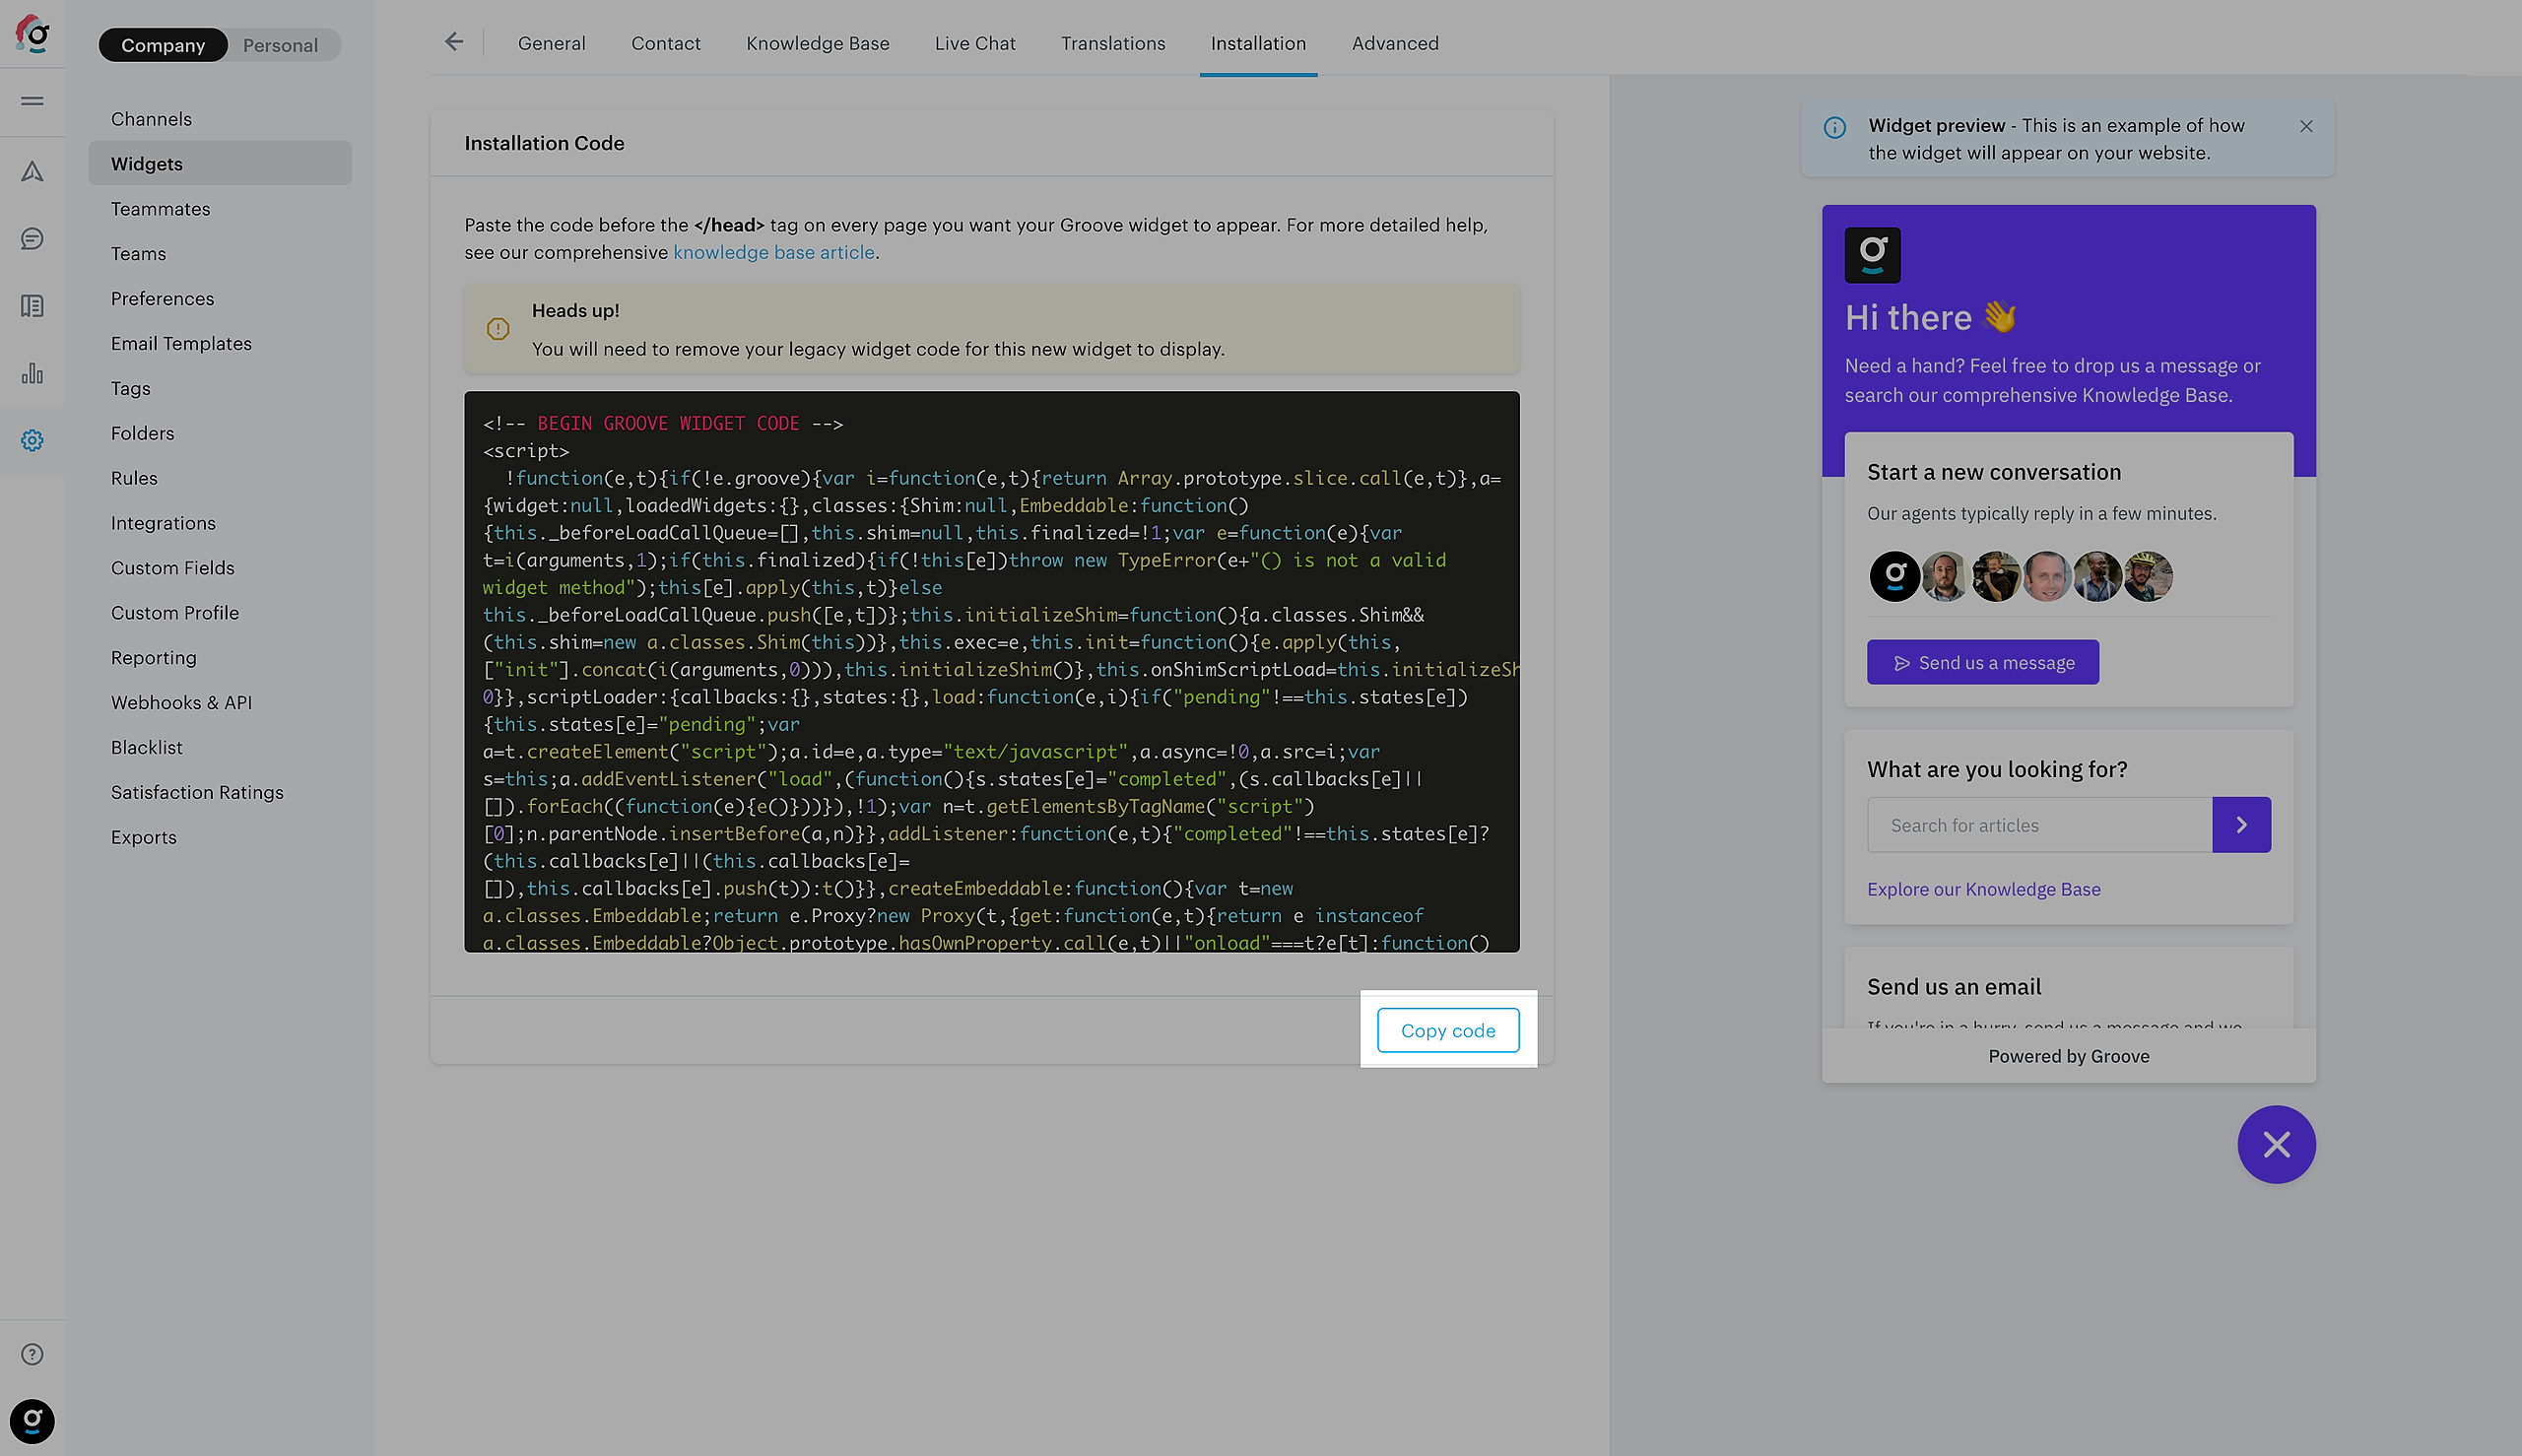Open the settings gear icon in sidebar
2522x1456 pixels.
(32, 440)
